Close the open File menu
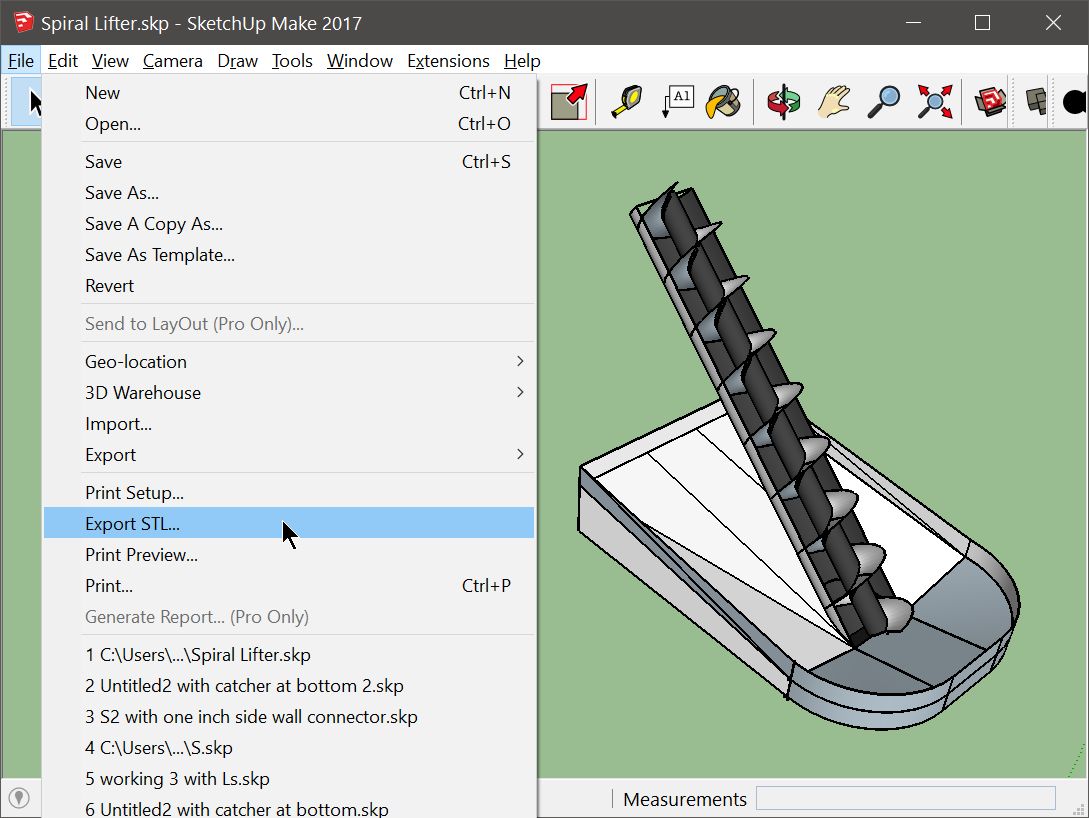 21,61
